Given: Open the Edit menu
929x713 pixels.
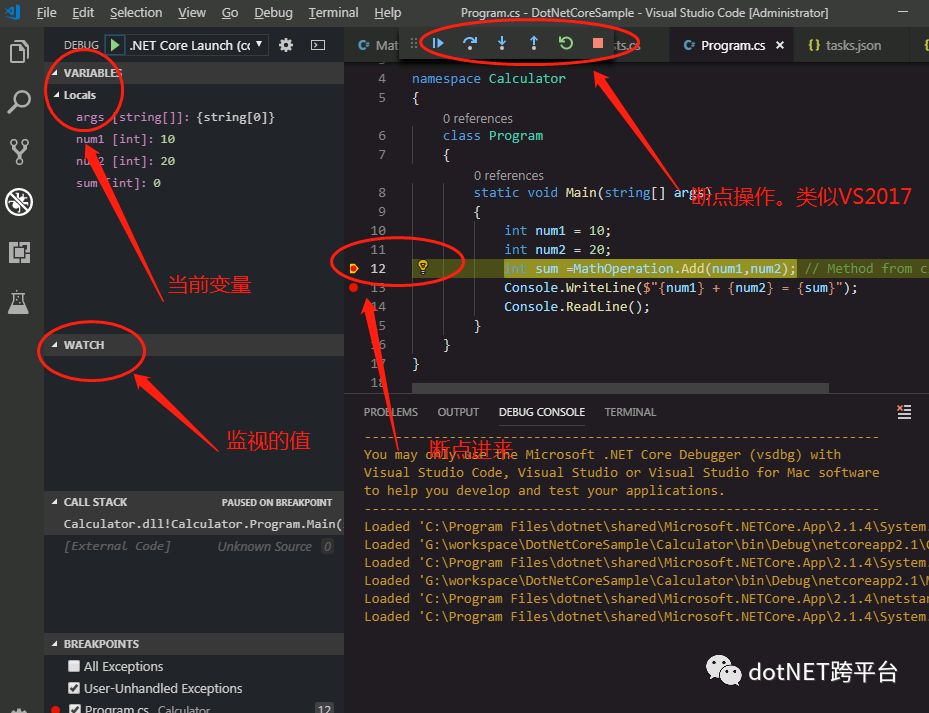Looking at the screenshot, I should tap(83, 12).
